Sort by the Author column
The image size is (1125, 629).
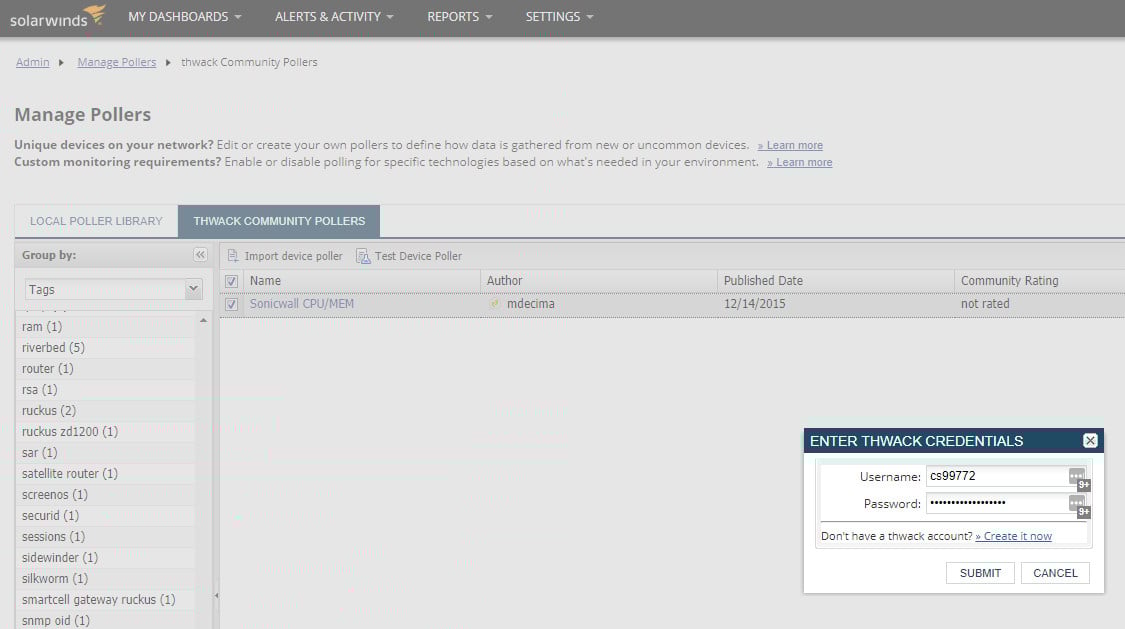(x=598, y=280)
